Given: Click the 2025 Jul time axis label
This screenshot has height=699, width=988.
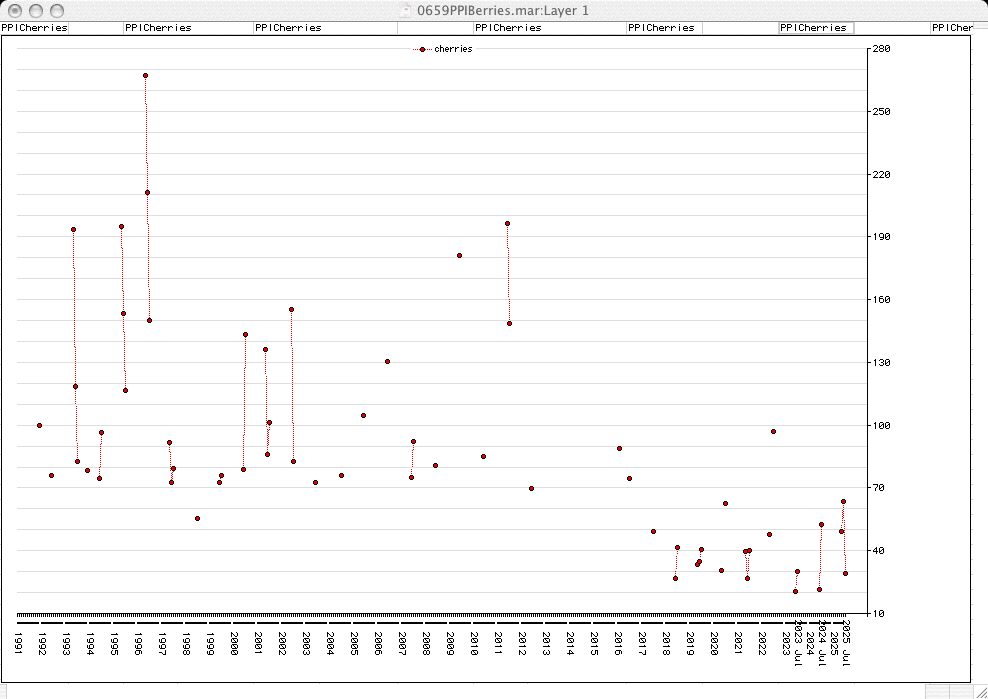Looking at the screenshot, I should pyautogui.click(x=846, y=642).
